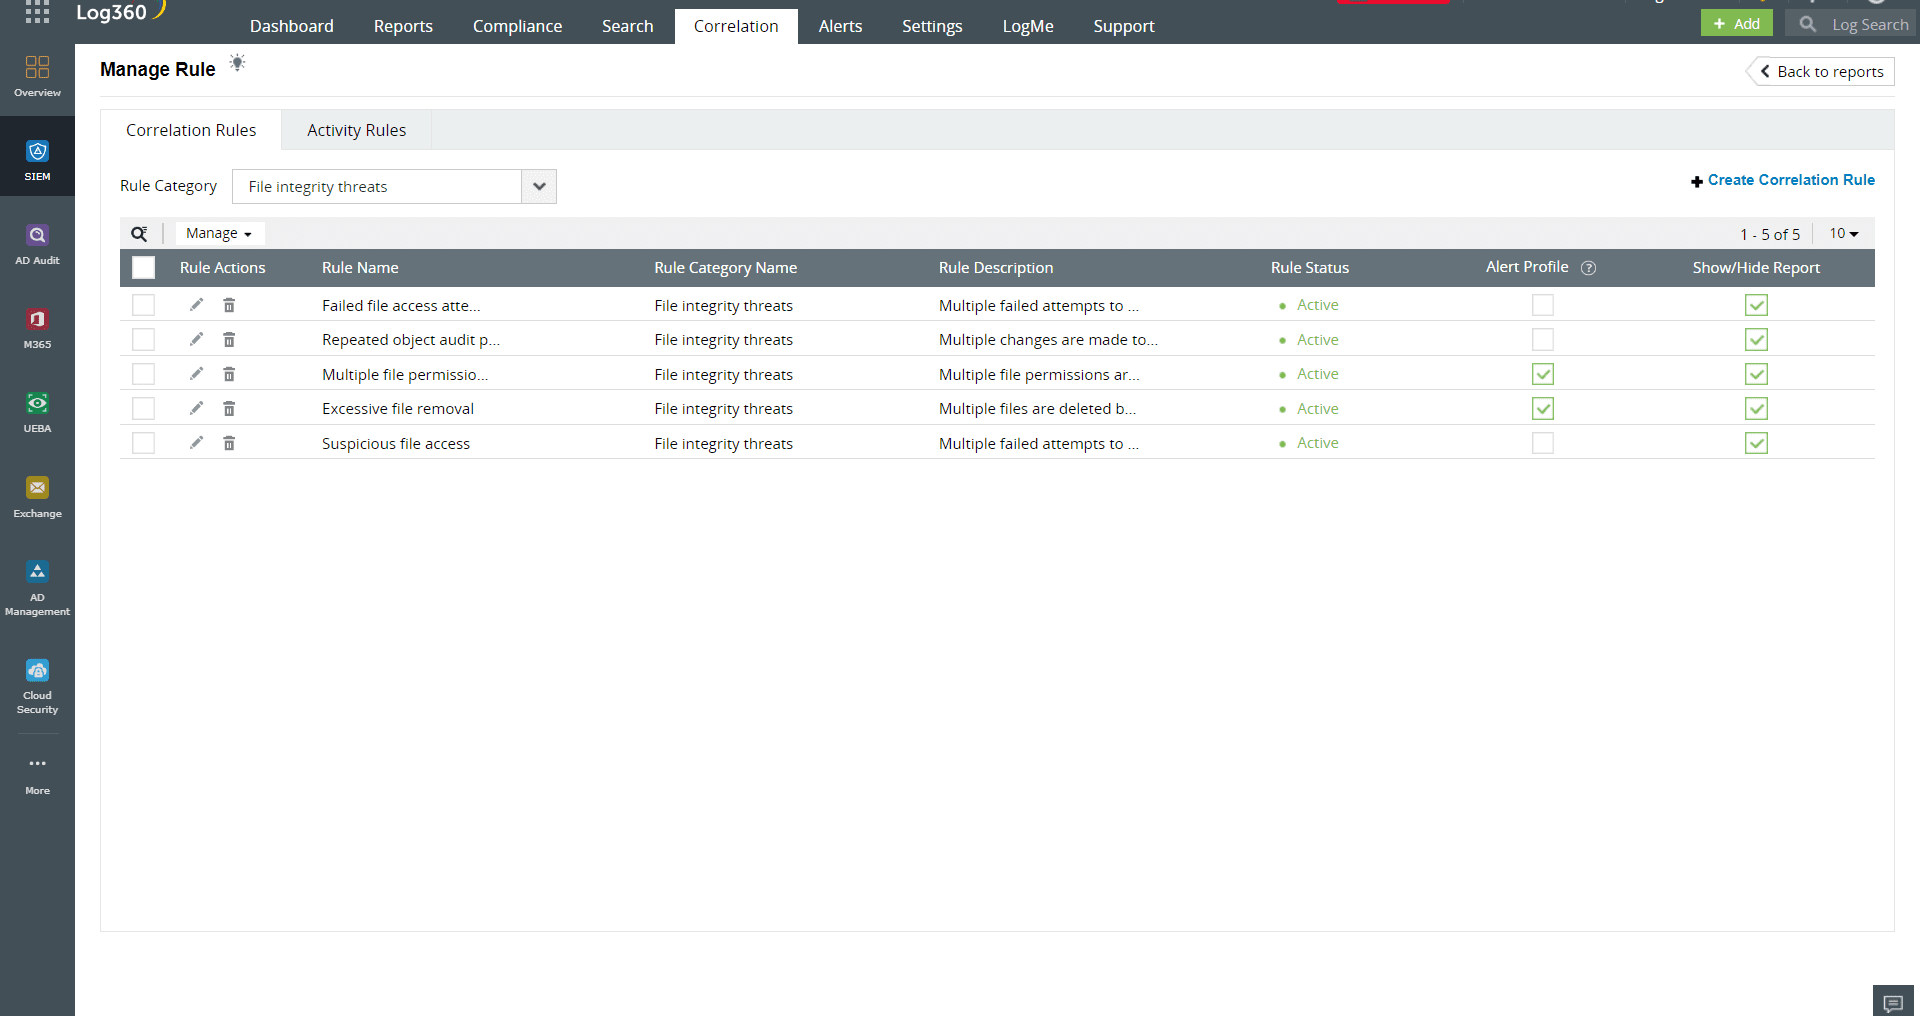Expand the Manage dropdown menu
Image resolution: width=1920 pixels, height=1016 pixels.
click(x=220, y=233)
